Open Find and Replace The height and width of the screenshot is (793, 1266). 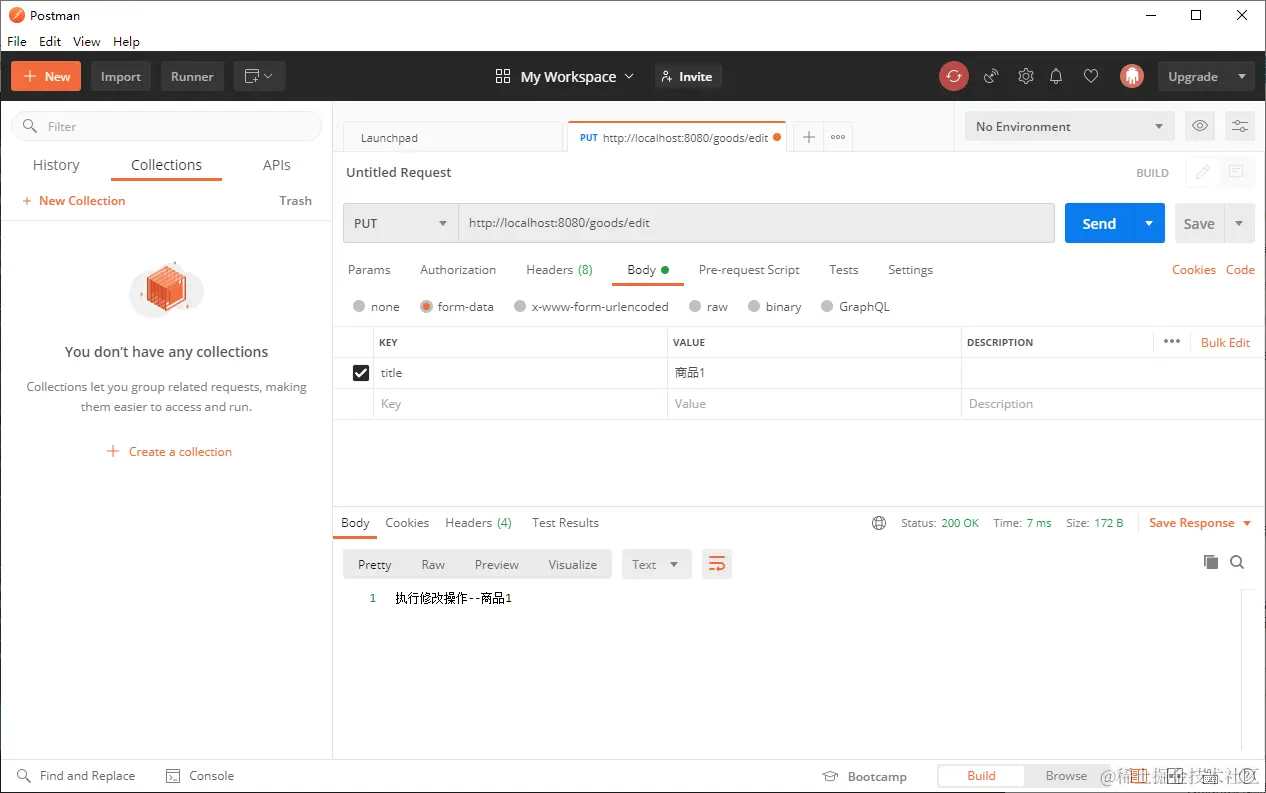(76, 775)
